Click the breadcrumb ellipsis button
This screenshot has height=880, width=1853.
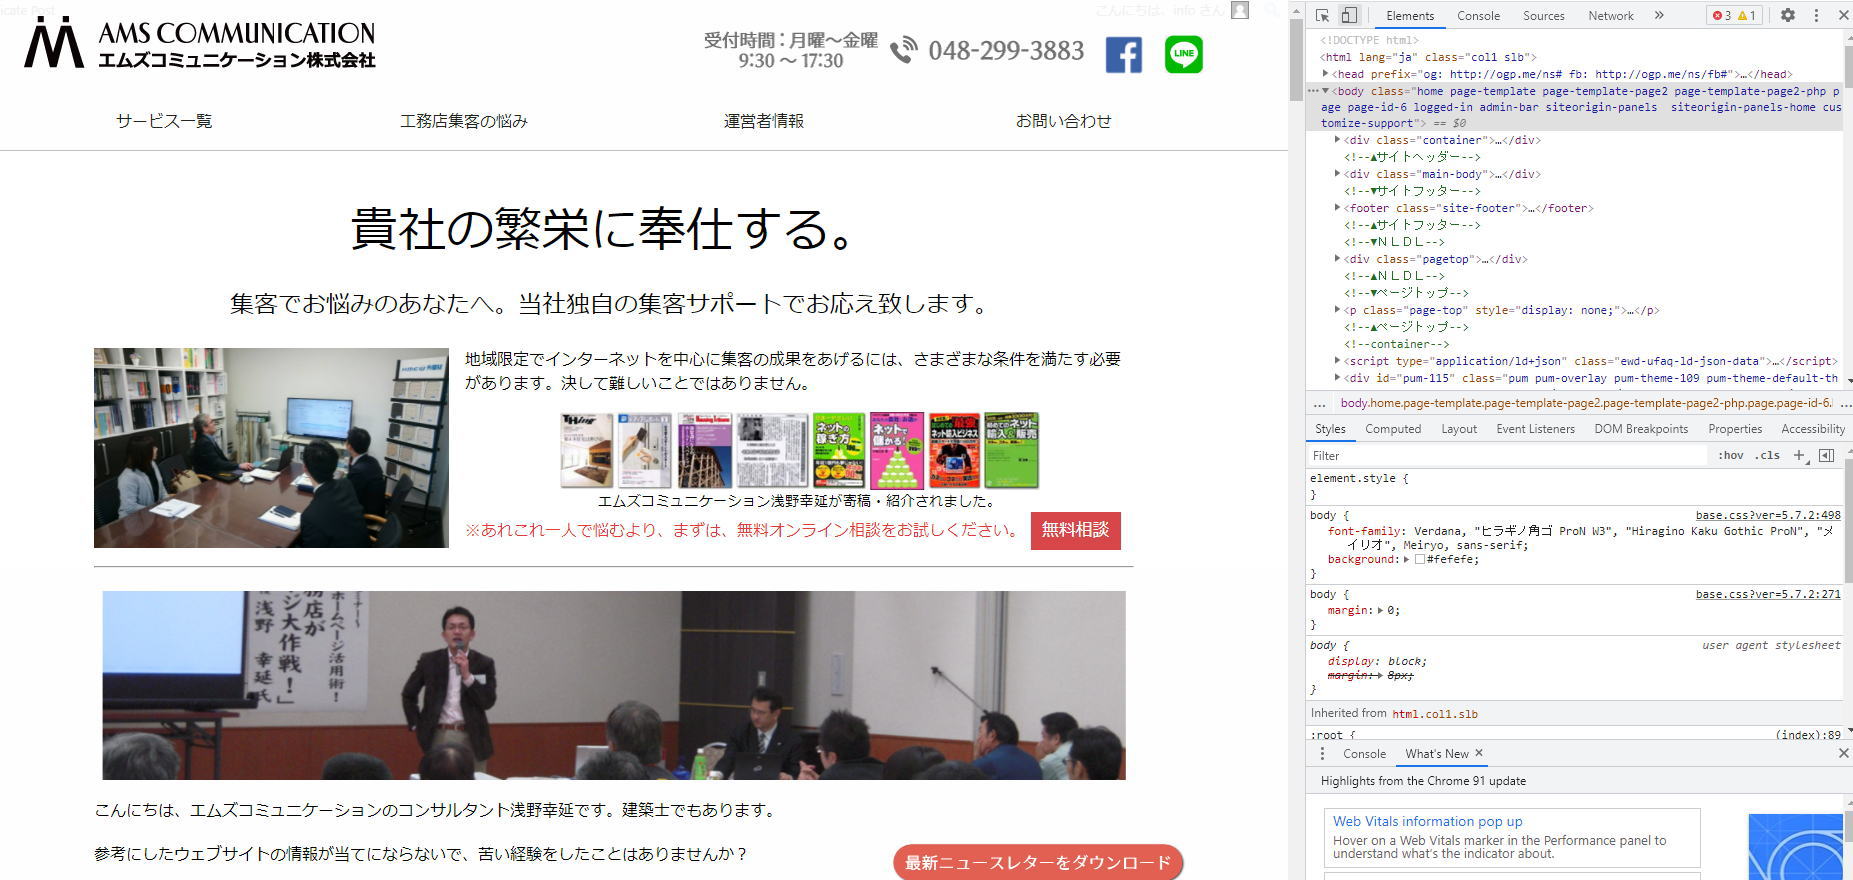click(x=1320, y=404)
